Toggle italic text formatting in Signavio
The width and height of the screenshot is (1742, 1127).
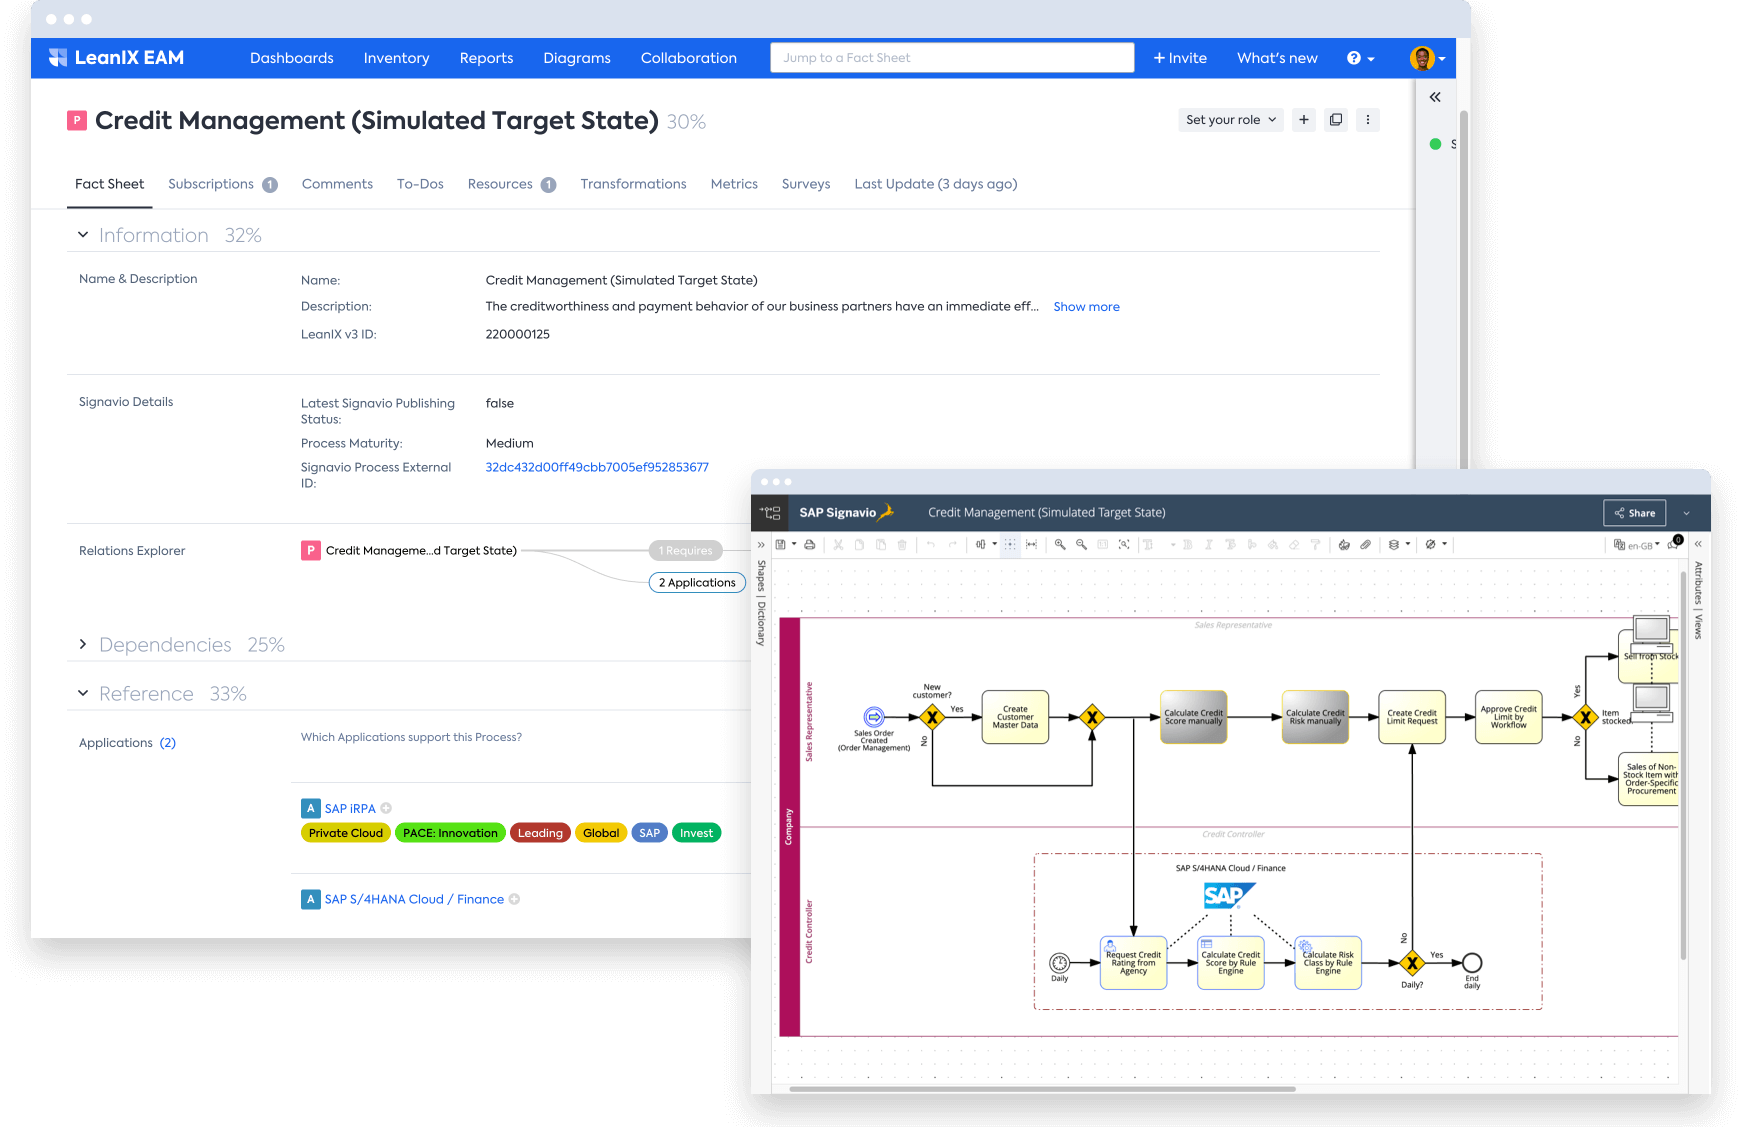coord(1208,545)
